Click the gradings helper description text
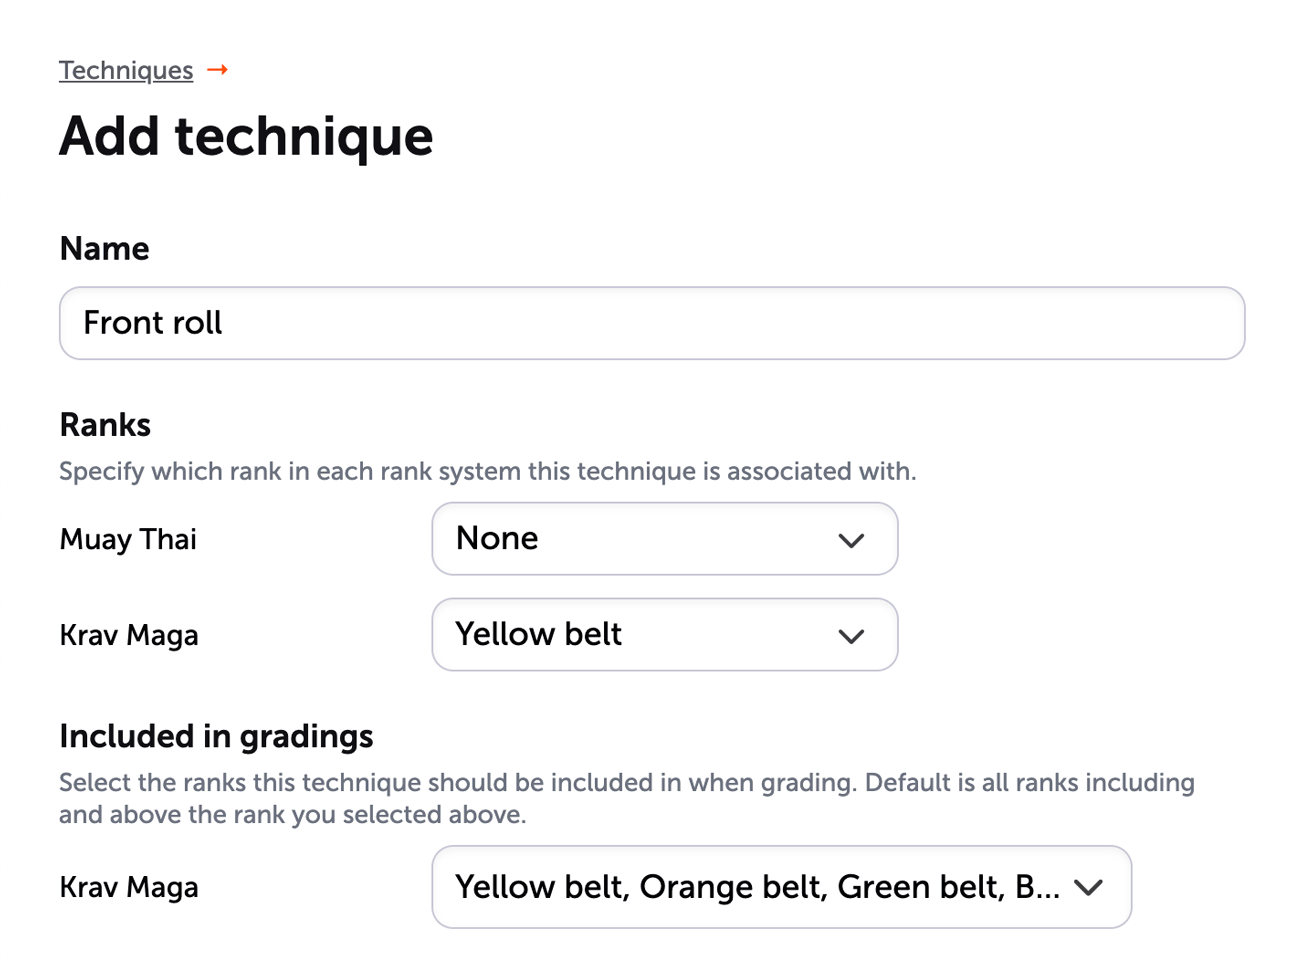1302x976 pixels. pos(626,798)
